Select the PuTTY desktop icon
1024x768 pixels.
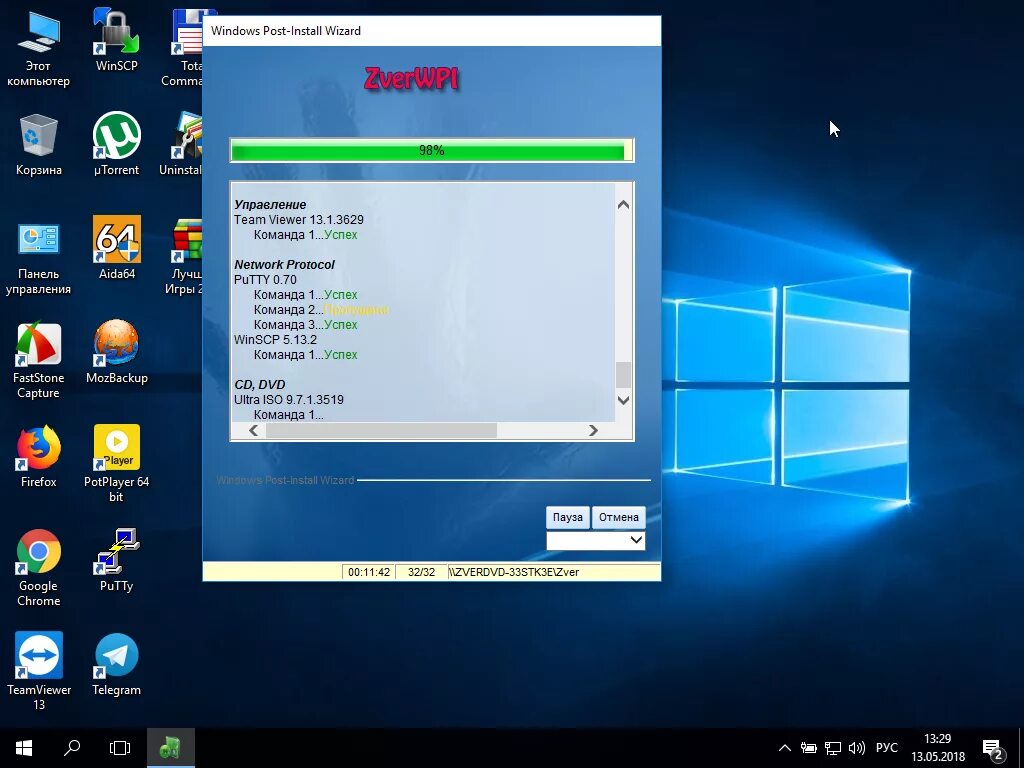116,560
